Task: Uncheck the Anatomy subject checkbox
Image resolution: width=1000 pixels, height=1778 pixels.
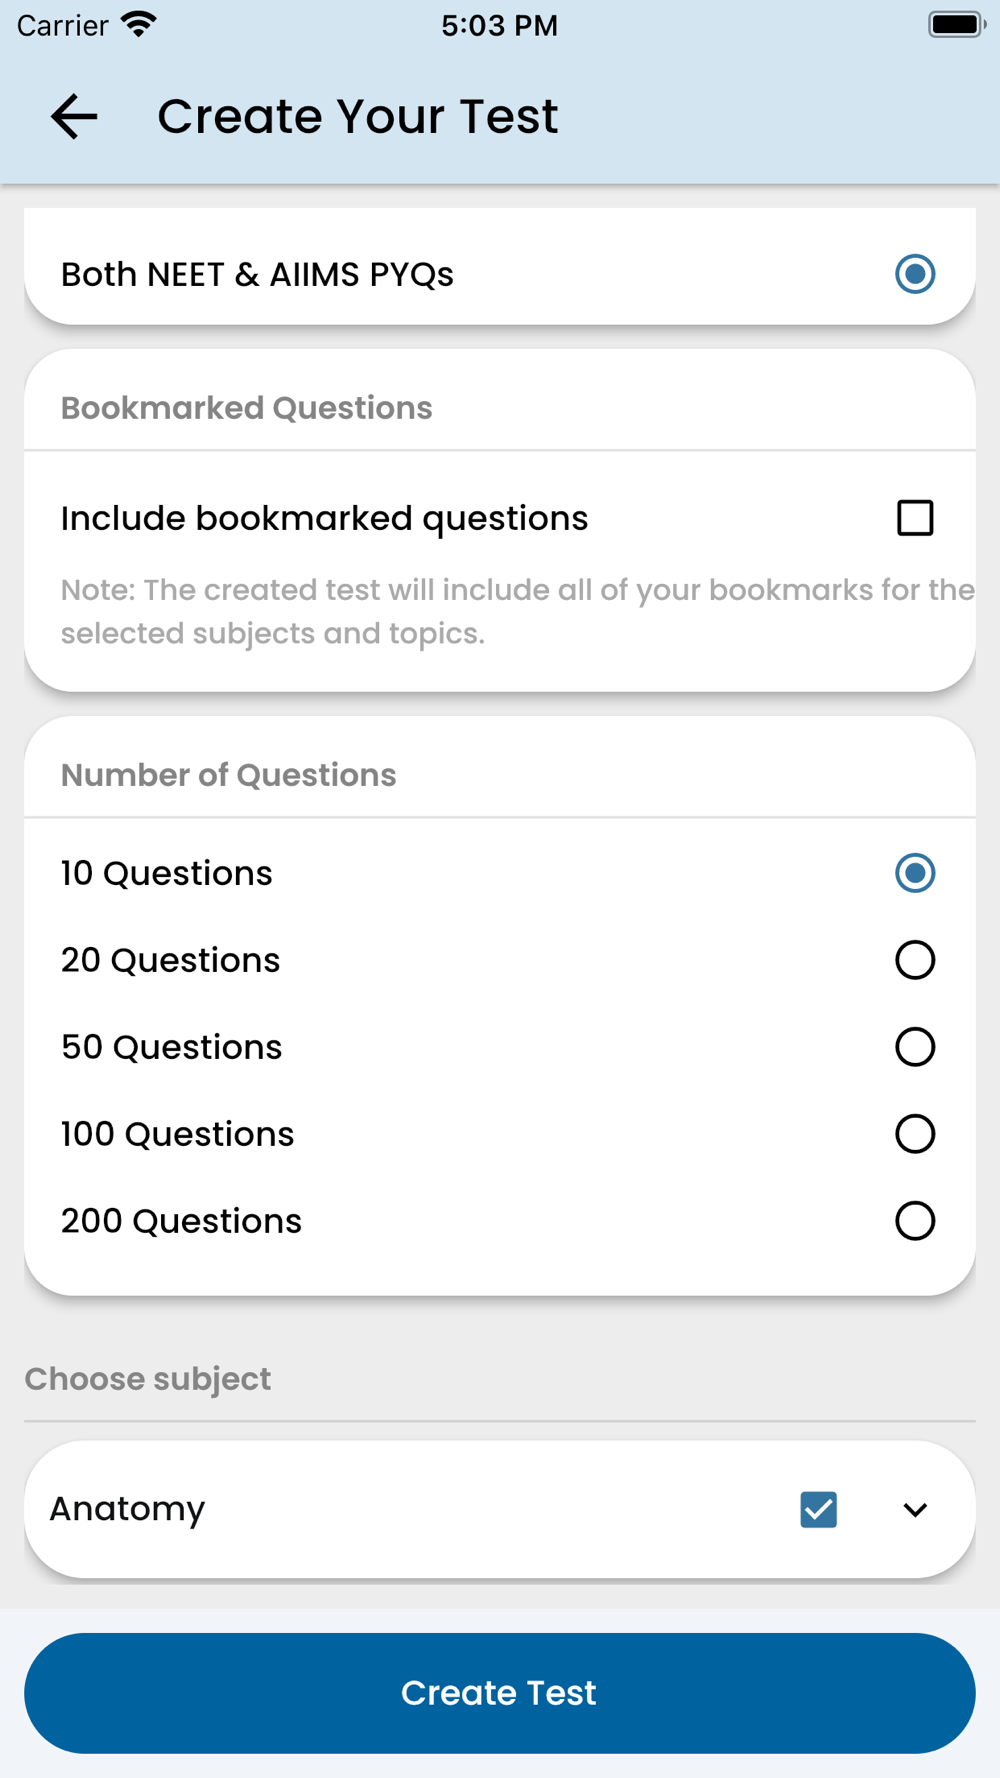Action: click(818, 1509)
